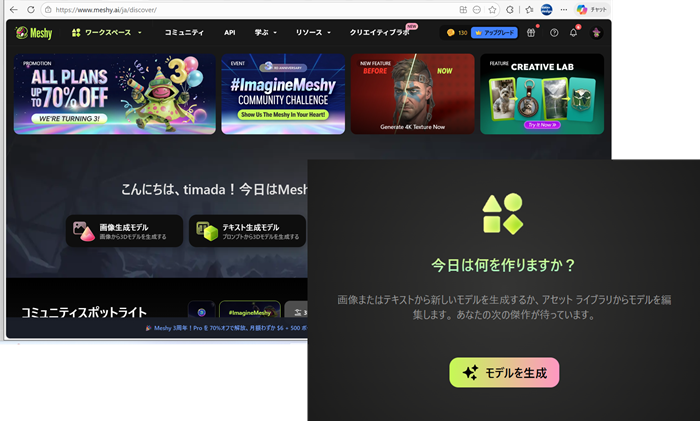Open the gift rewards icon

coord(531,33)
